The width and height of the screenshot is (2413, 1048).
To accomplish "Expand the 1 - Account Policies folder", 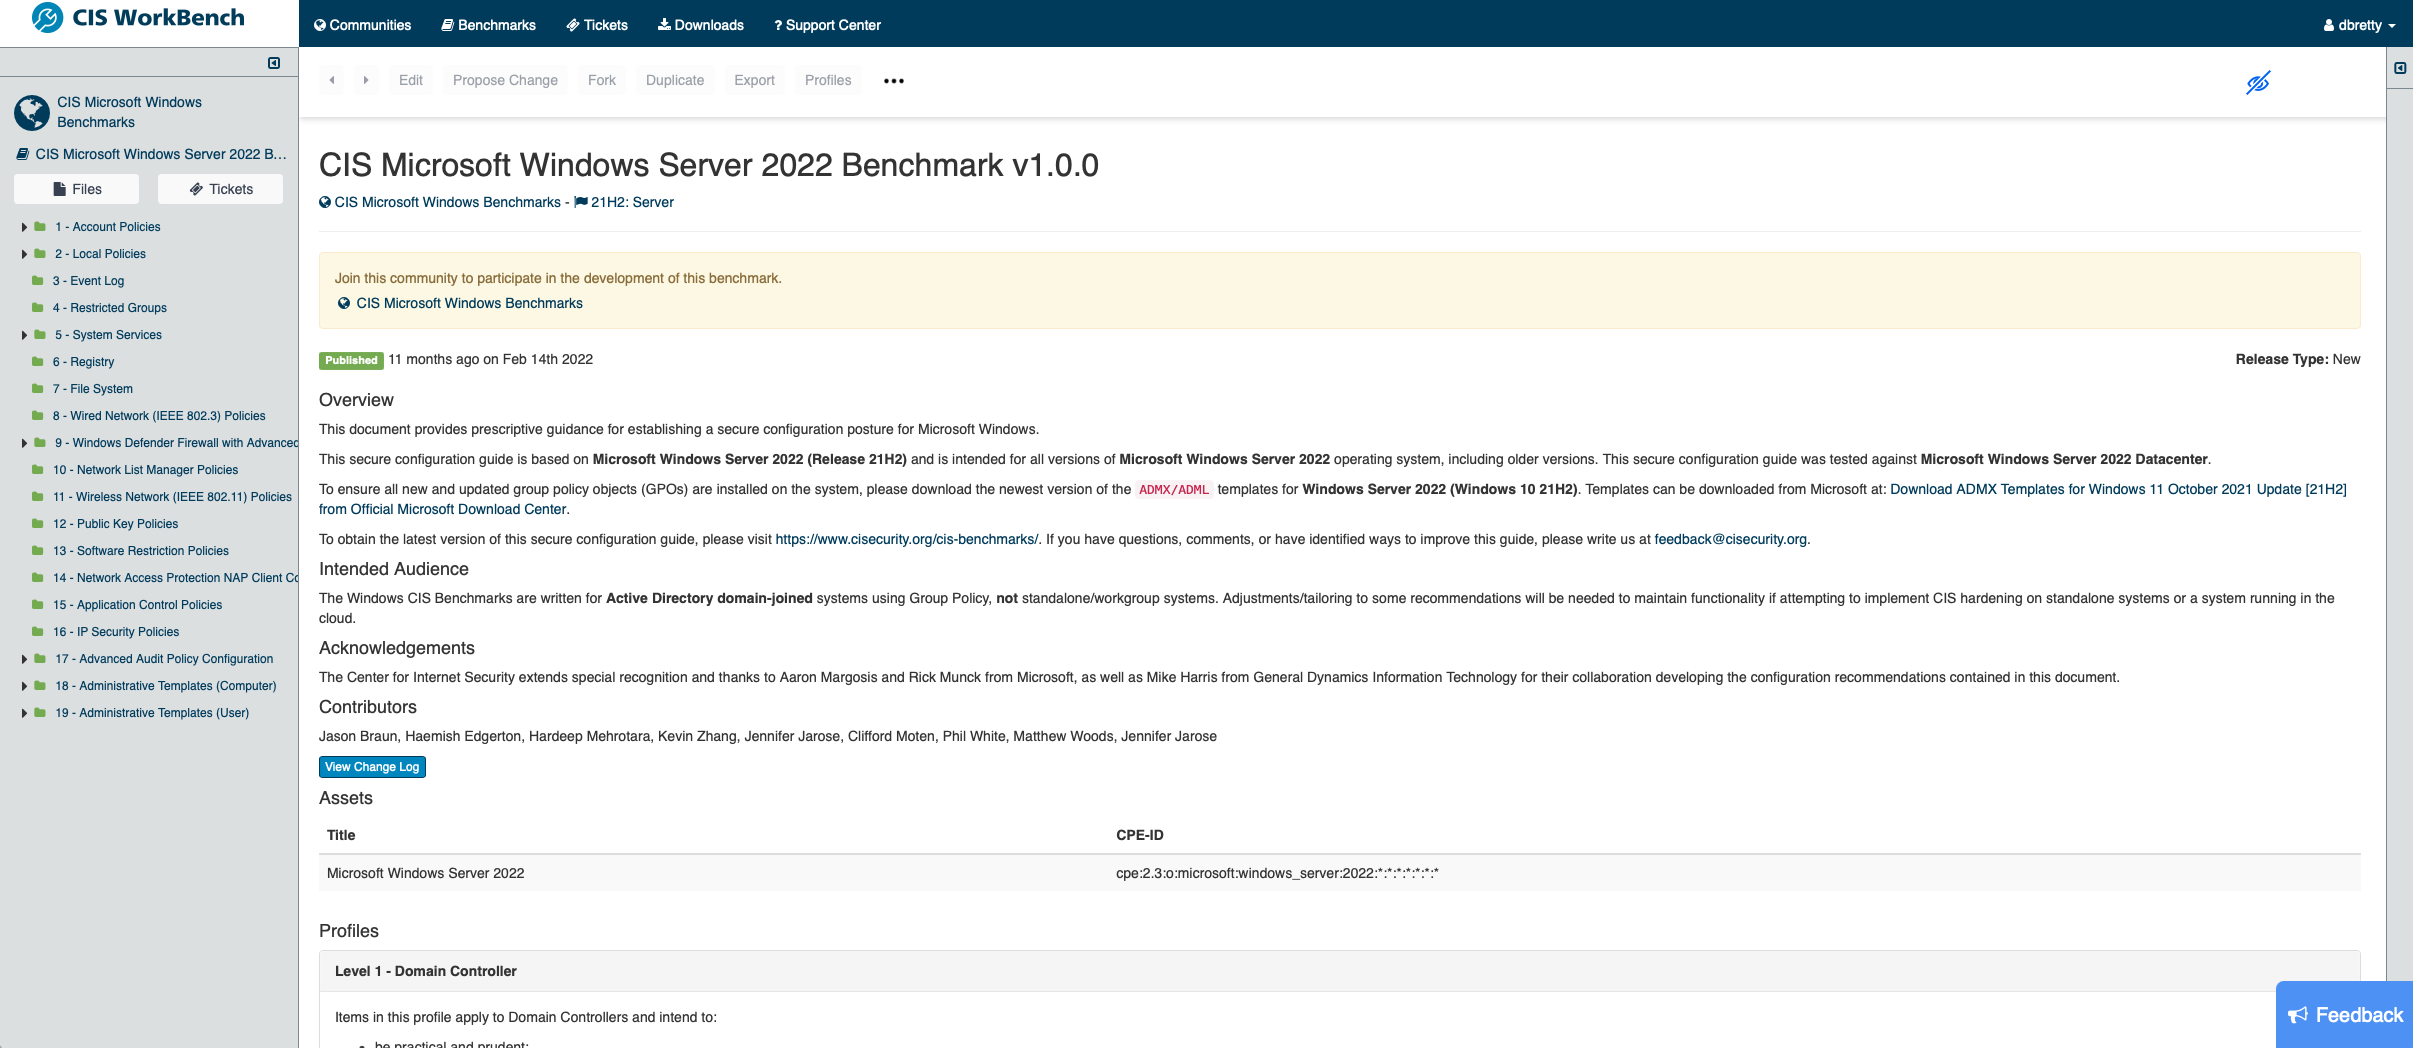I will 24,227.
